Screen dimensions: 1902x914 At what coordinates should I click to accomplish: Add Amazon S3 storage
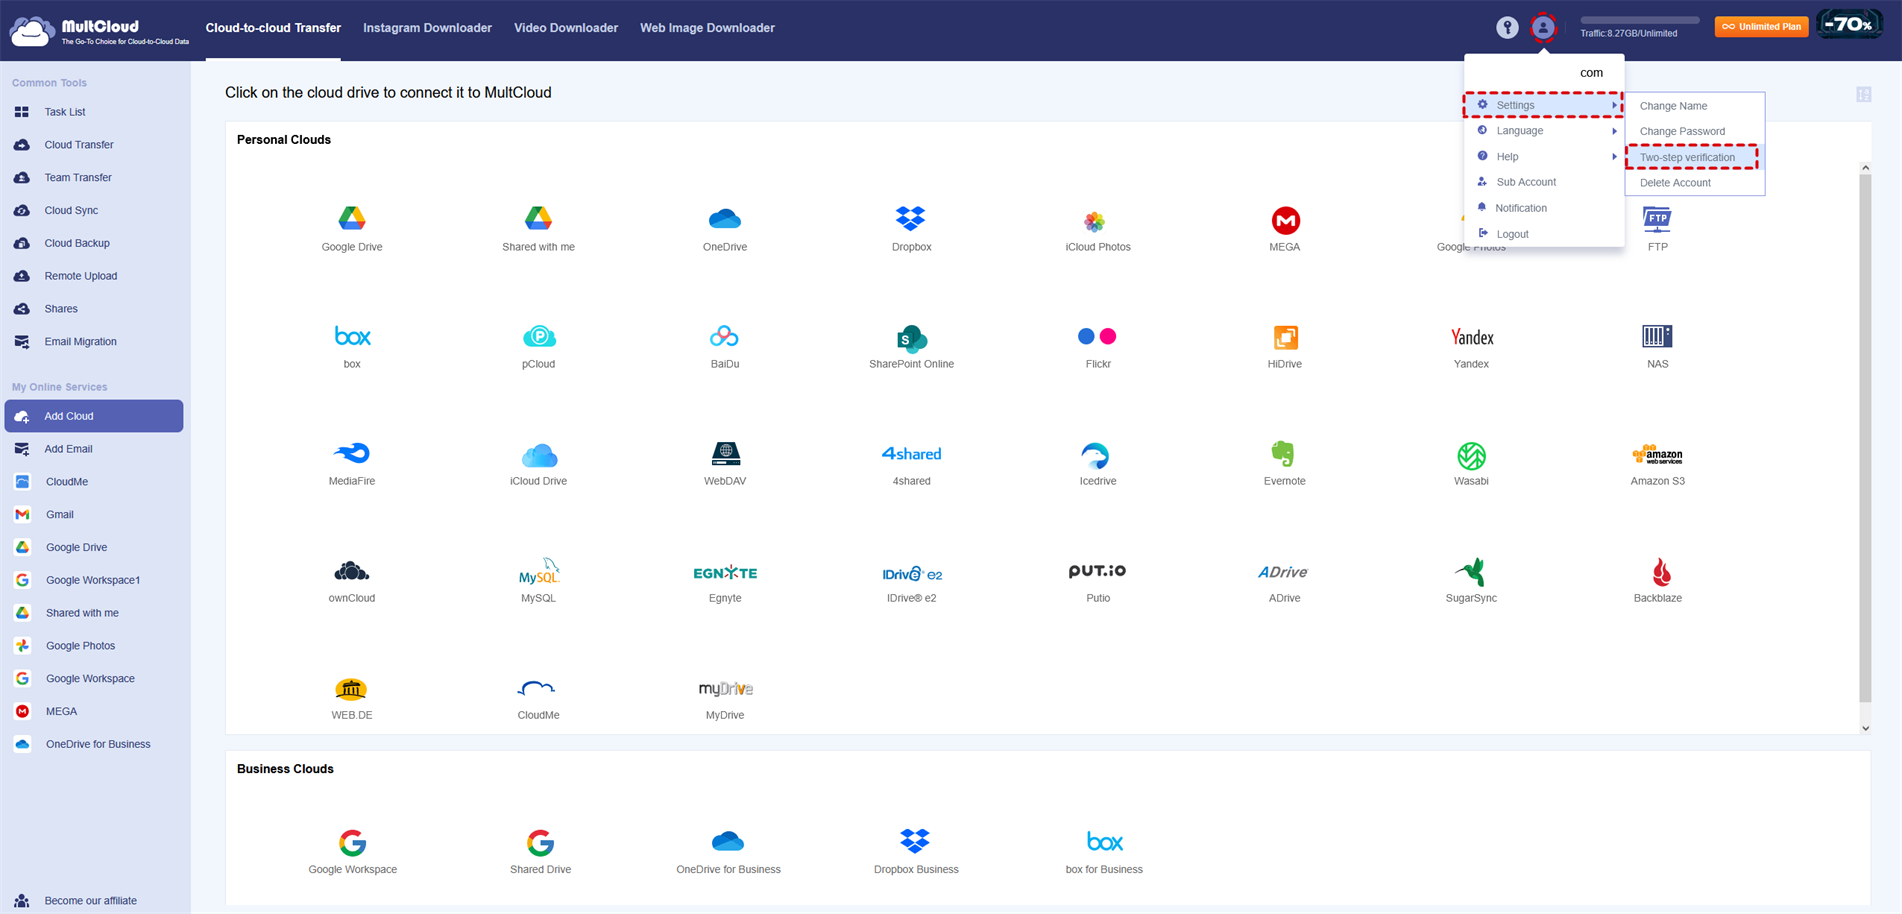1657,455
